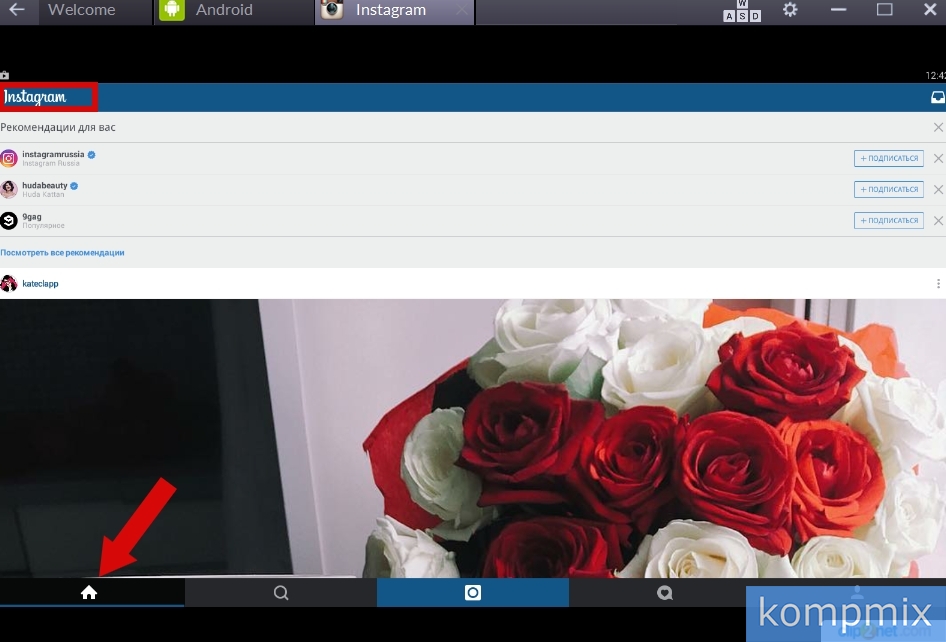Maximize the BlueStacks window
The image size is (946, 642).
point(884,10)
